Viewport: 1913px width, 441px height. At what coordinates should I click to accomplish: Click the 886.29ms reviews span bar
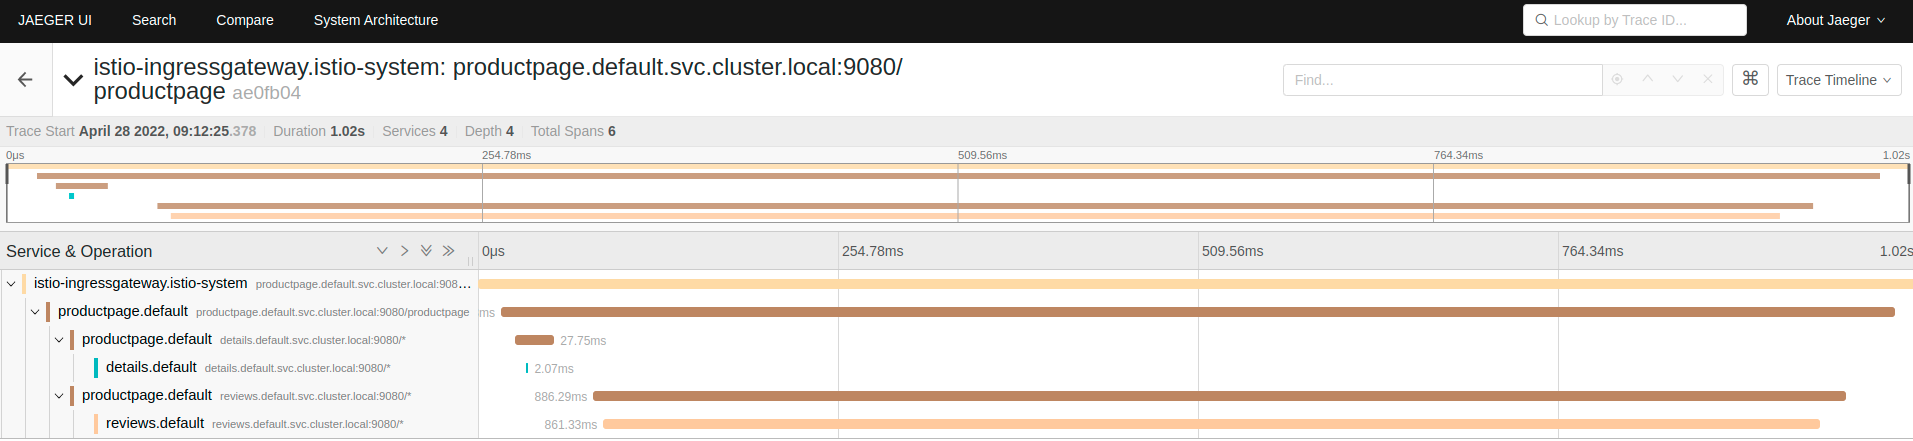[1219, 396]
